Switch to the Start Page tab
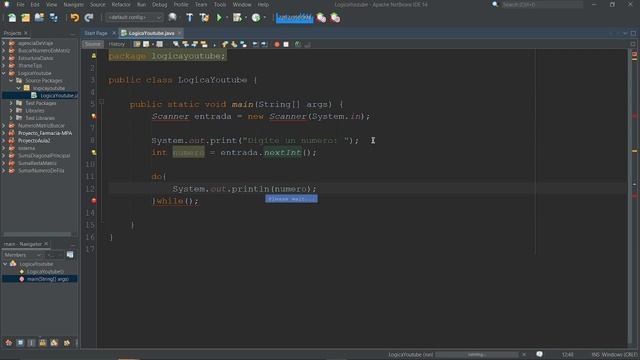Image resolution: width=640 pixels, height=360 pixels. click(x=96, y=33)
